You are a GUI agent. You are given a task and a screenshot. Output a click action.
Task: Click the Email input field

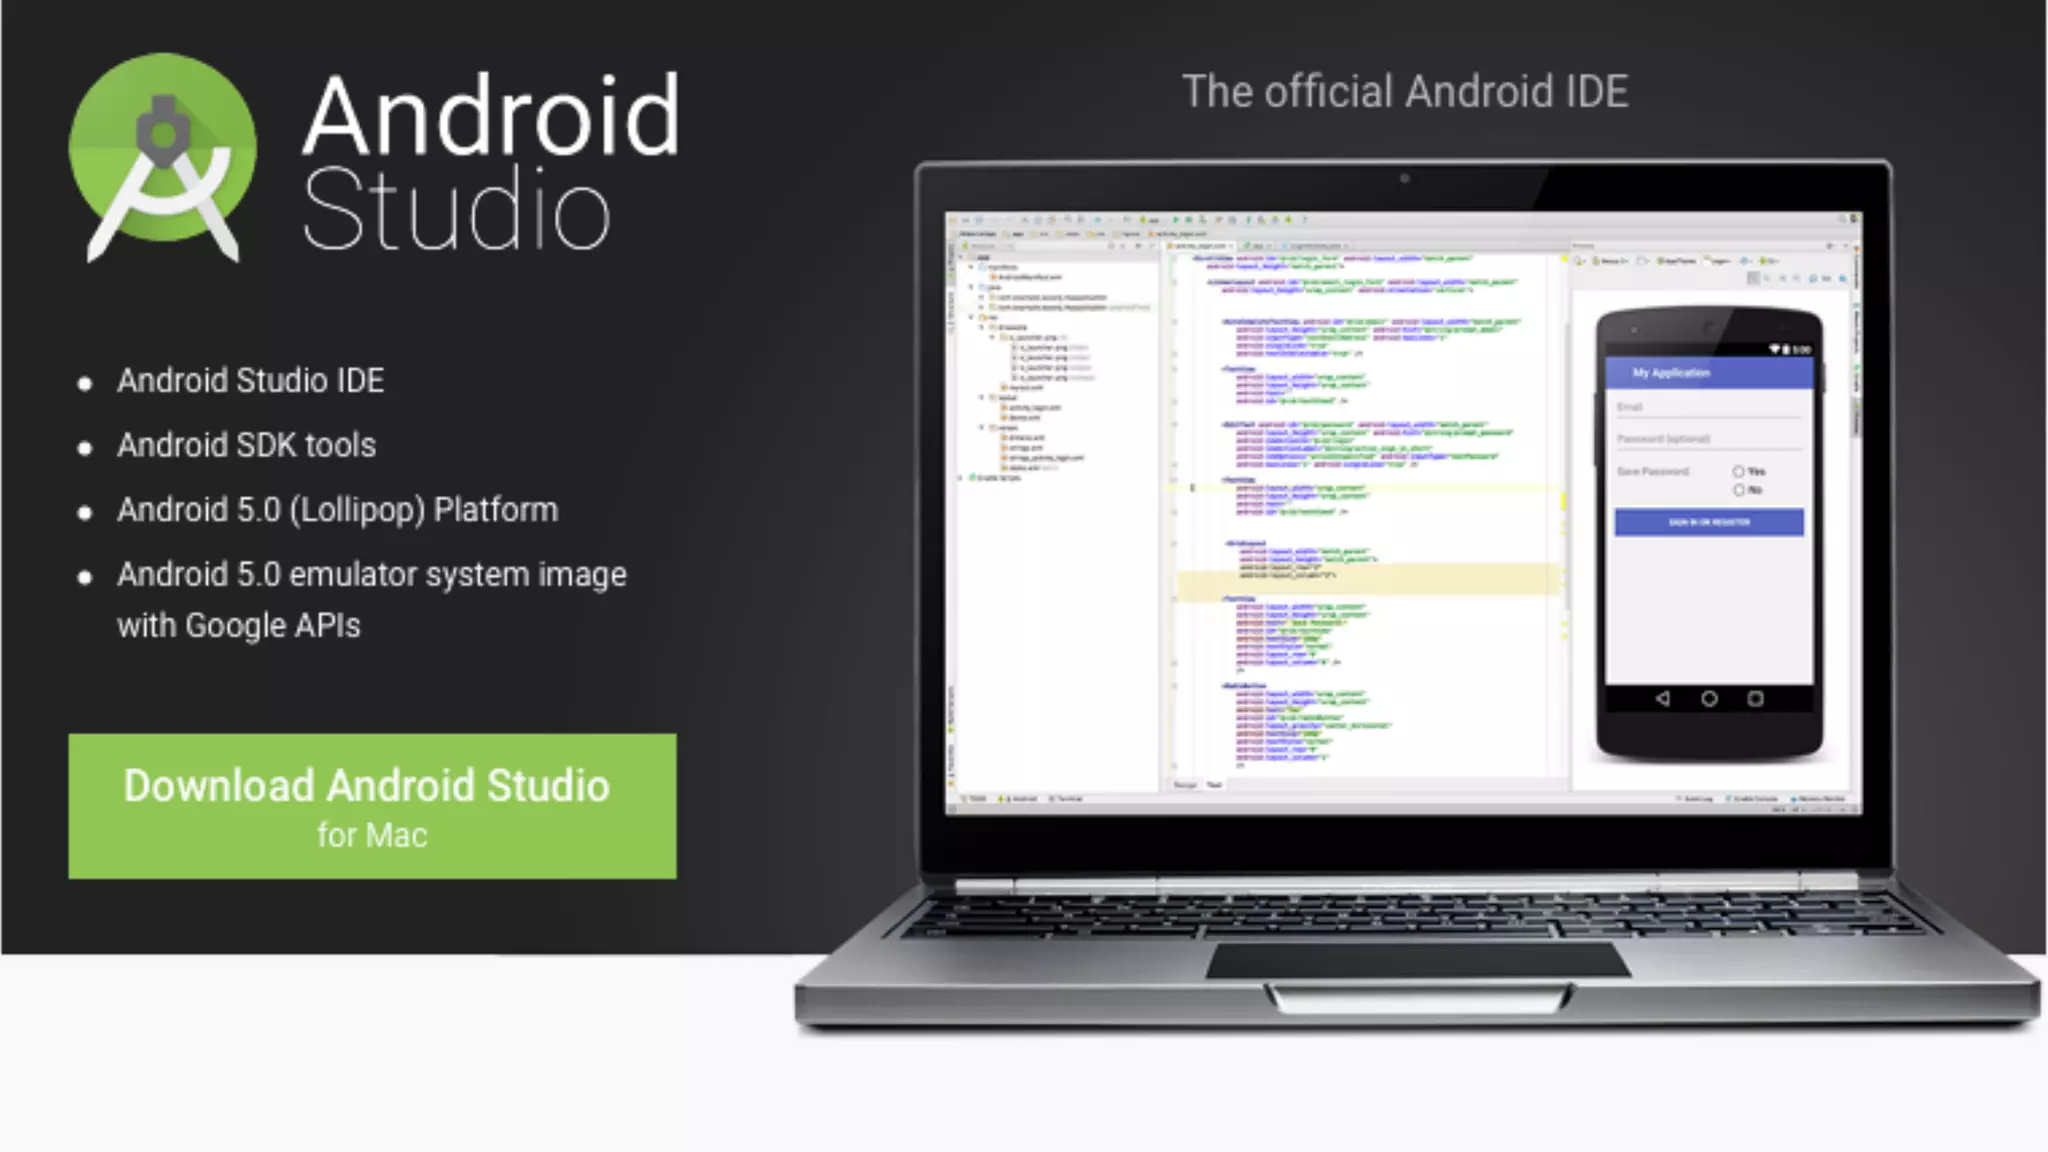[x=1708, y=407]
